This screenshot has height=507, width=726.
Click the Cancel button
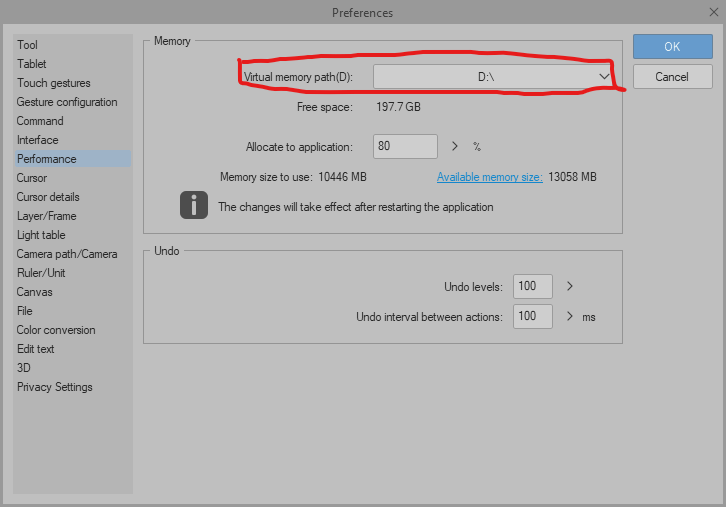coord(672,76)
